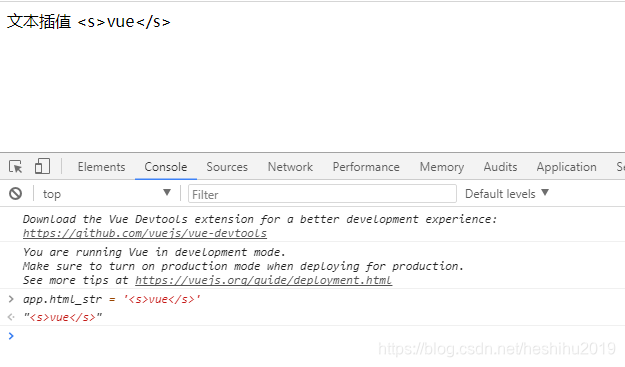Clear the console with the ban icon
Image resolution: width=625 pixels, height=367 pixels.
tap(16, 194)
